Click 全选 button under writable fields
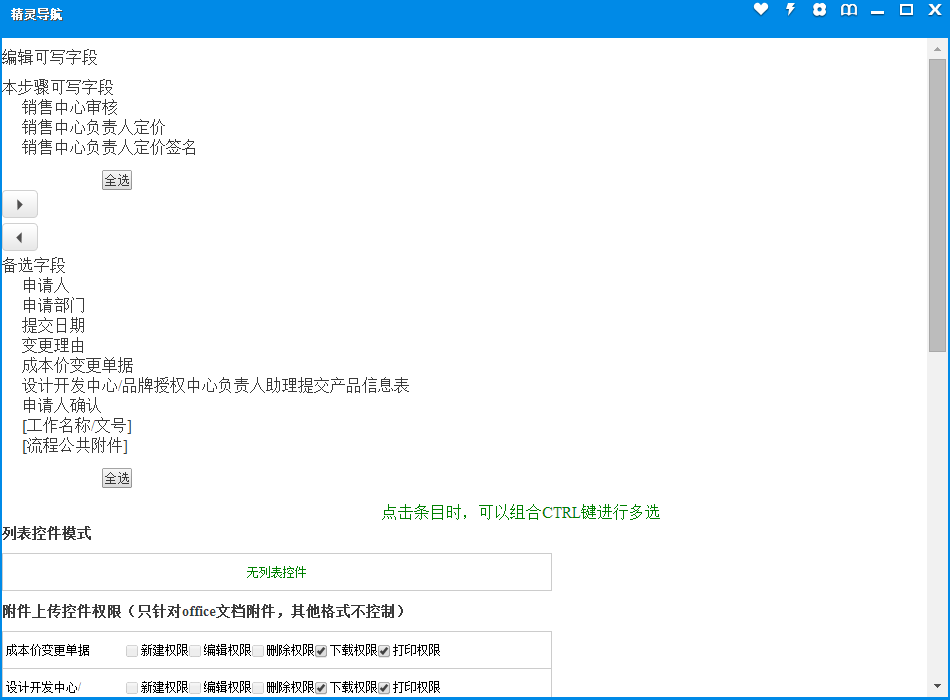This screenshot has height=700, width=950. click(117, 180)
